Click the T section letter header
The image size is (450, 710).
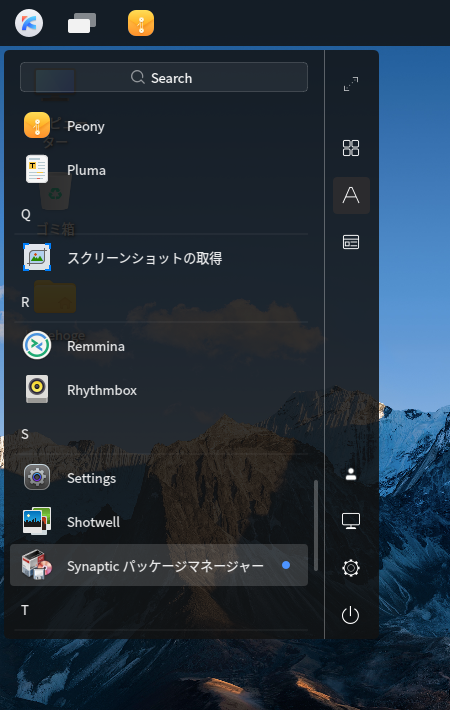point(25,610)
